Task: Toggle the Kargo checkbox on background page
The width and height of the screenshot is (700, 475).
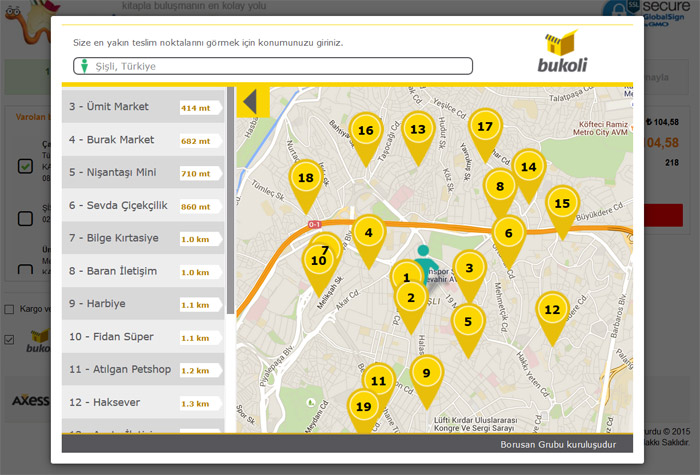Action: [9, 309]
